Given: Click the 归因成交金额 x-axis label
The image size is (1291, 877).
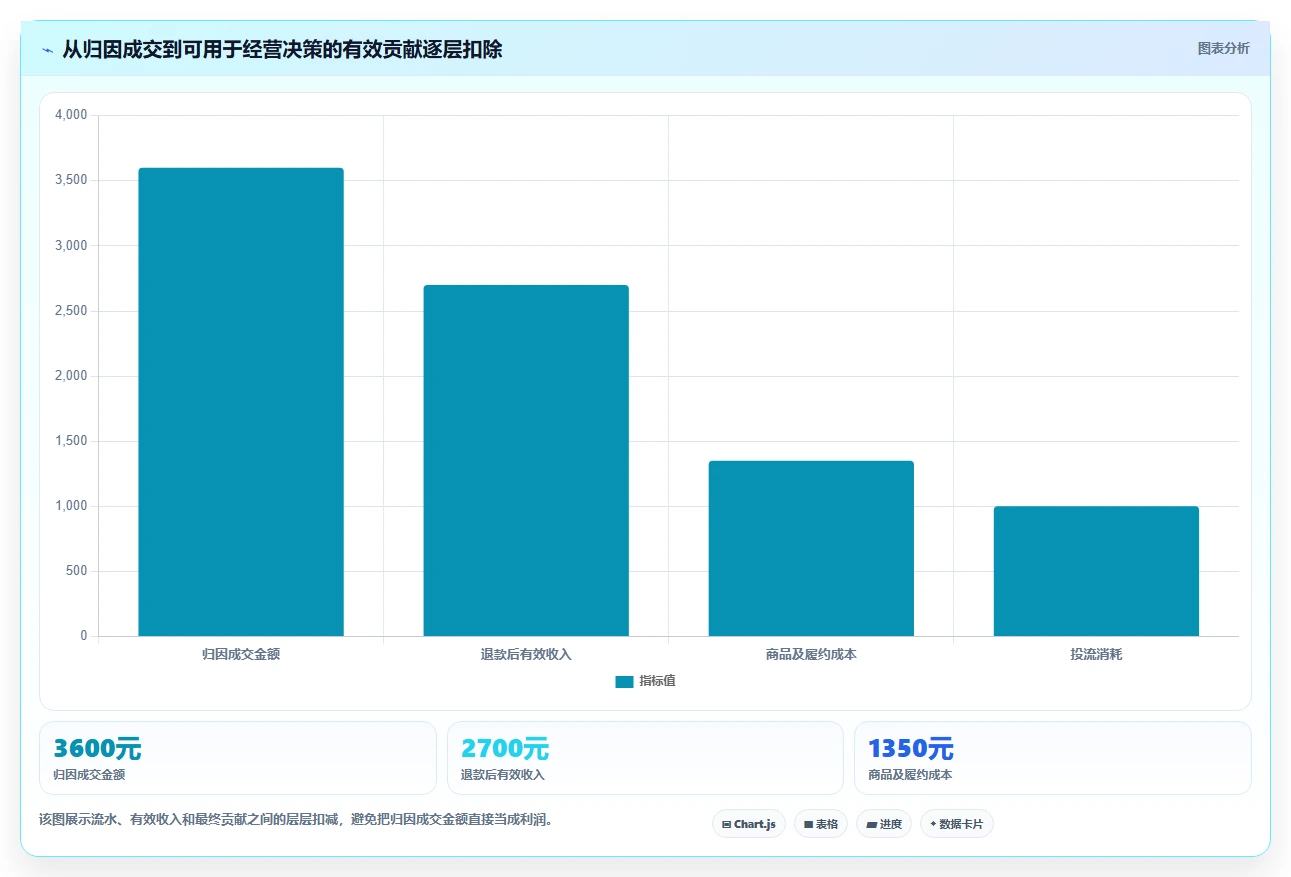Looking at the screenshot, I should pyautogui.click(x=241, y=654).
